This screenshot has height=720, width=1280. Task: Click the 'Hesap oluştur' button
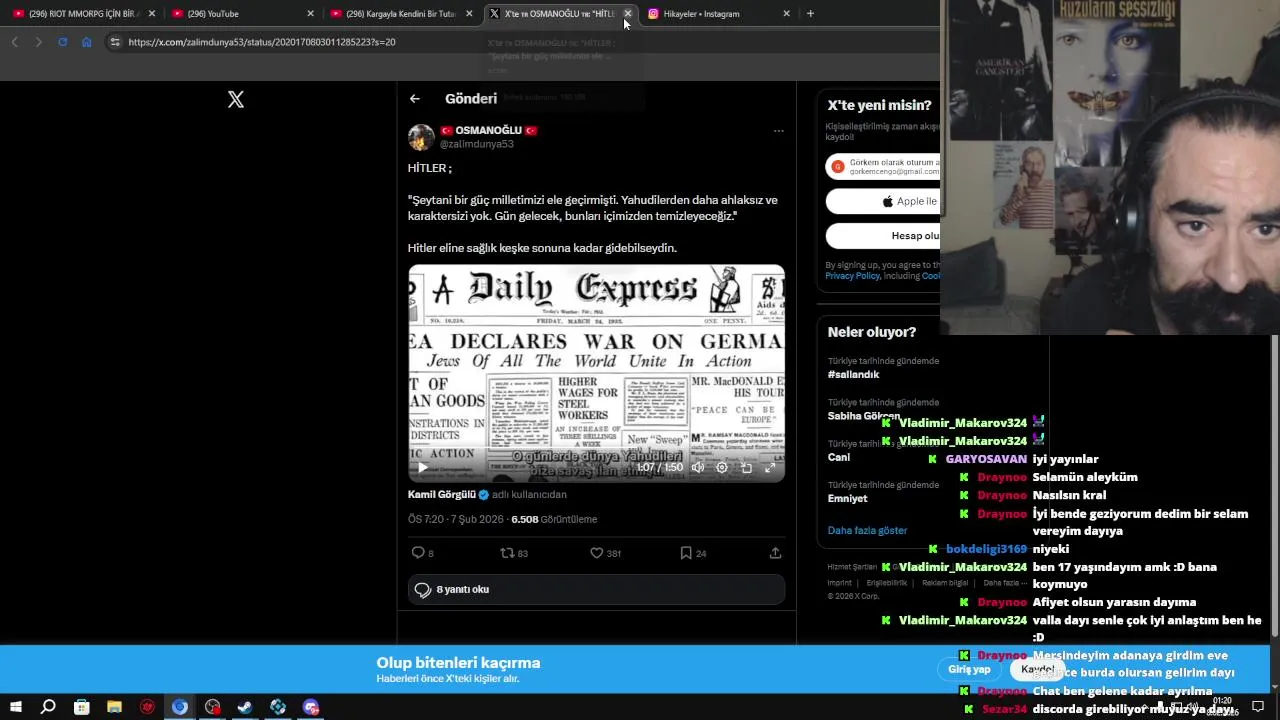pyautogui.click(x=883, y=236)
